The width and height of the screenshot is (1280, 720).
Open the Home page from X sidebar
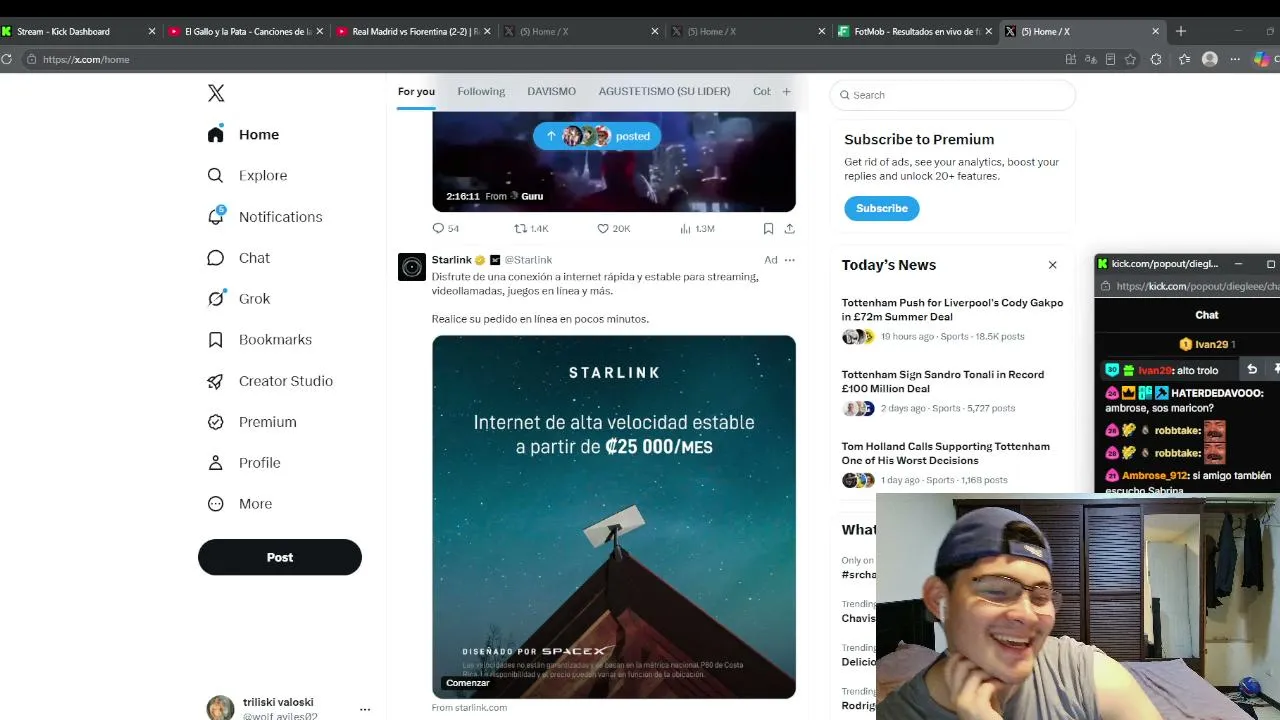click(244, 134)
